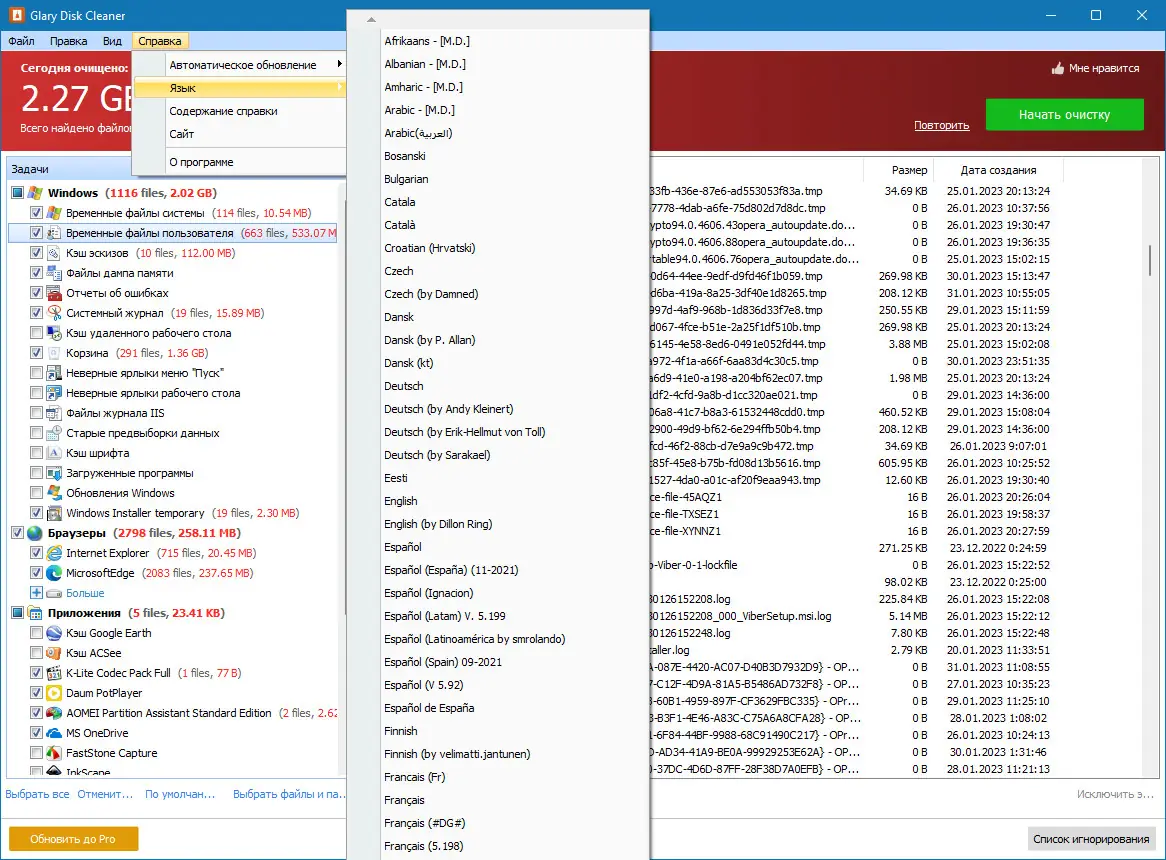Viewport: 1166px width, 860px height.
Task: Click the MS OneDrive cloud icon
Action: click(x=54, y=733)
